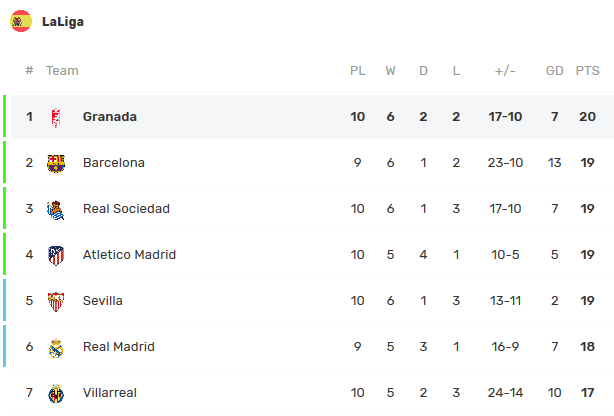Click the Atletico Madrid club crest
The width and height of the screenshot is (614, 416).
[x=56, y=255]
